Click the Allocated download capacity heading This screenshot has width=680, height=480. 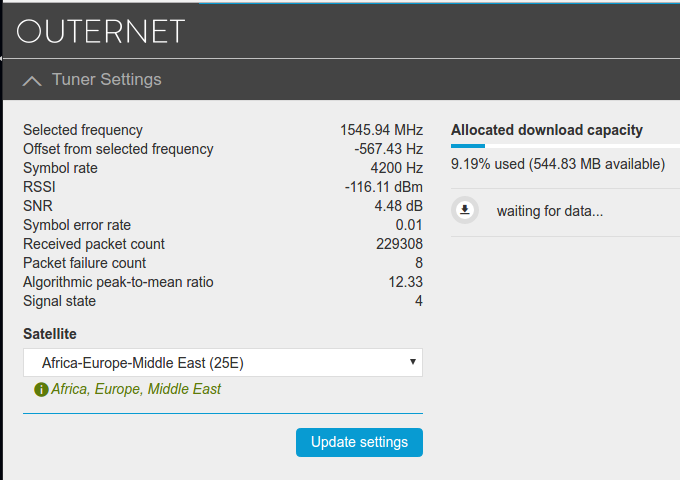(547, 130)
